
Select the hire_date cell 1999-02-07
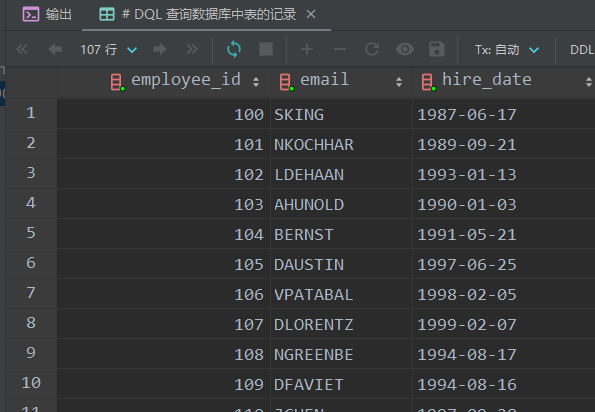(504, 324)
